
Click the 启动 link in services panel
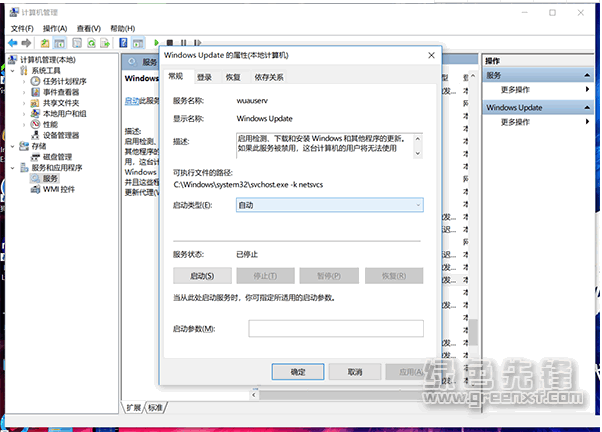(x=132, y=101)
